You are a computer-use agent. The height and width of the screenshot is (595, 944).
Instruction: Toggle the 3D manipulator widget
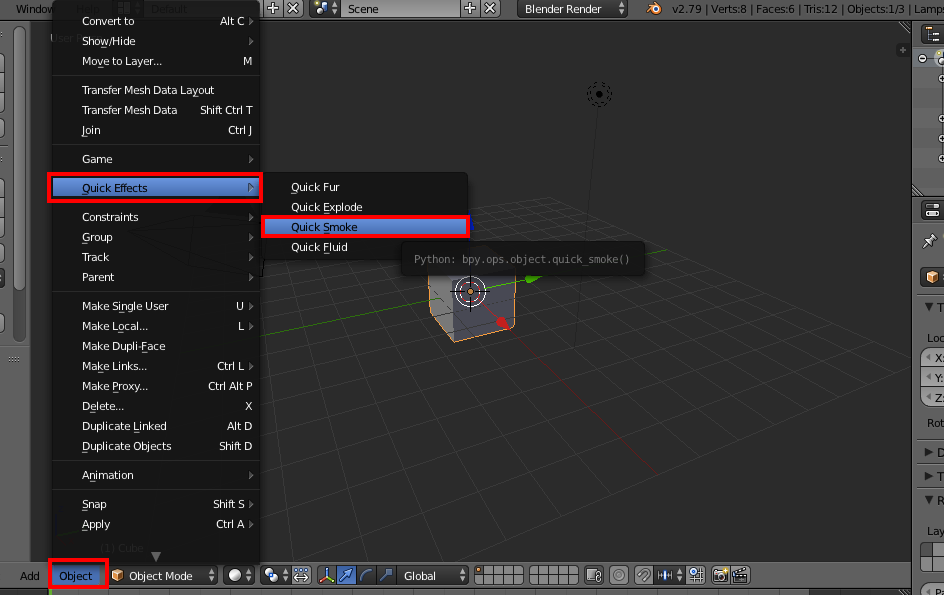pyautogui.click(x=326, y=576)
